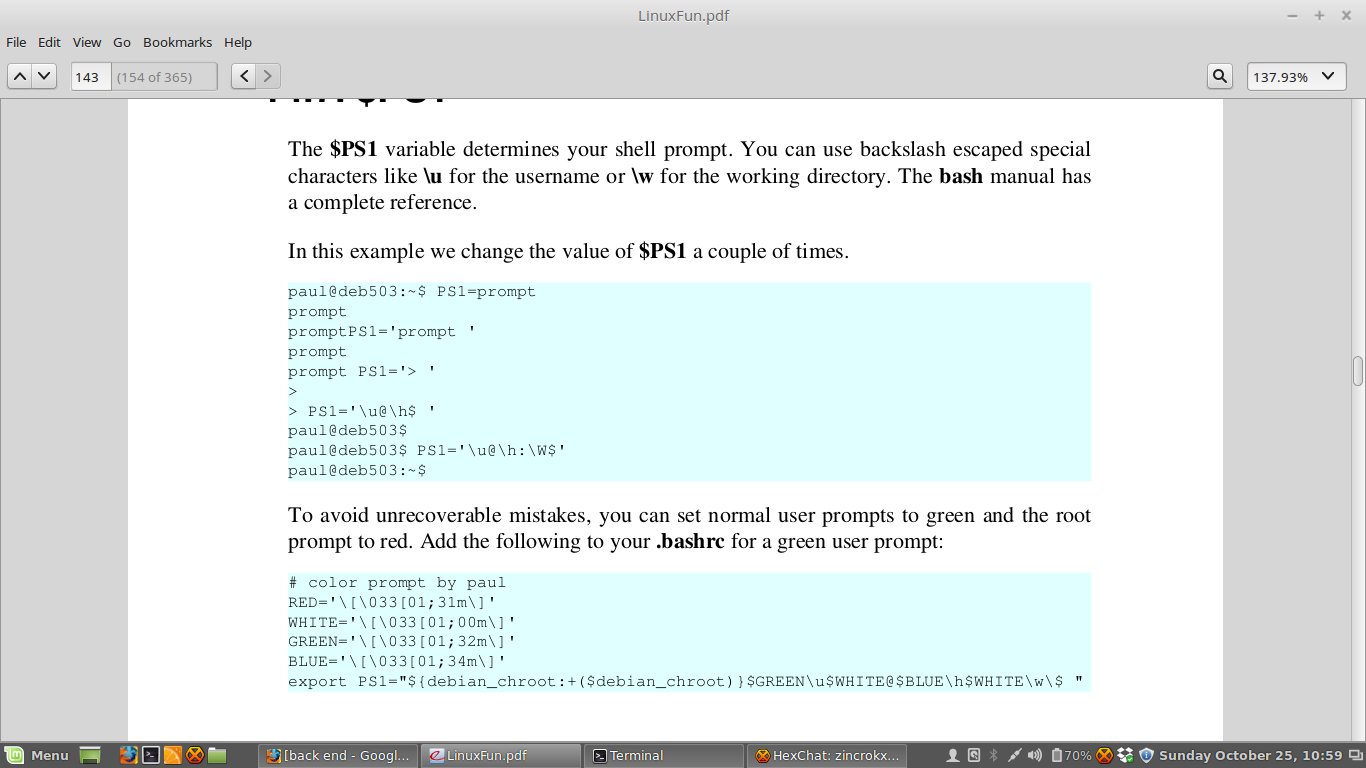Click the line "GREEN='\[\033[01;32m\]'"
The width and height of the screenshot is (1366, 768).
pyautogui.click(x=402, y=641)
